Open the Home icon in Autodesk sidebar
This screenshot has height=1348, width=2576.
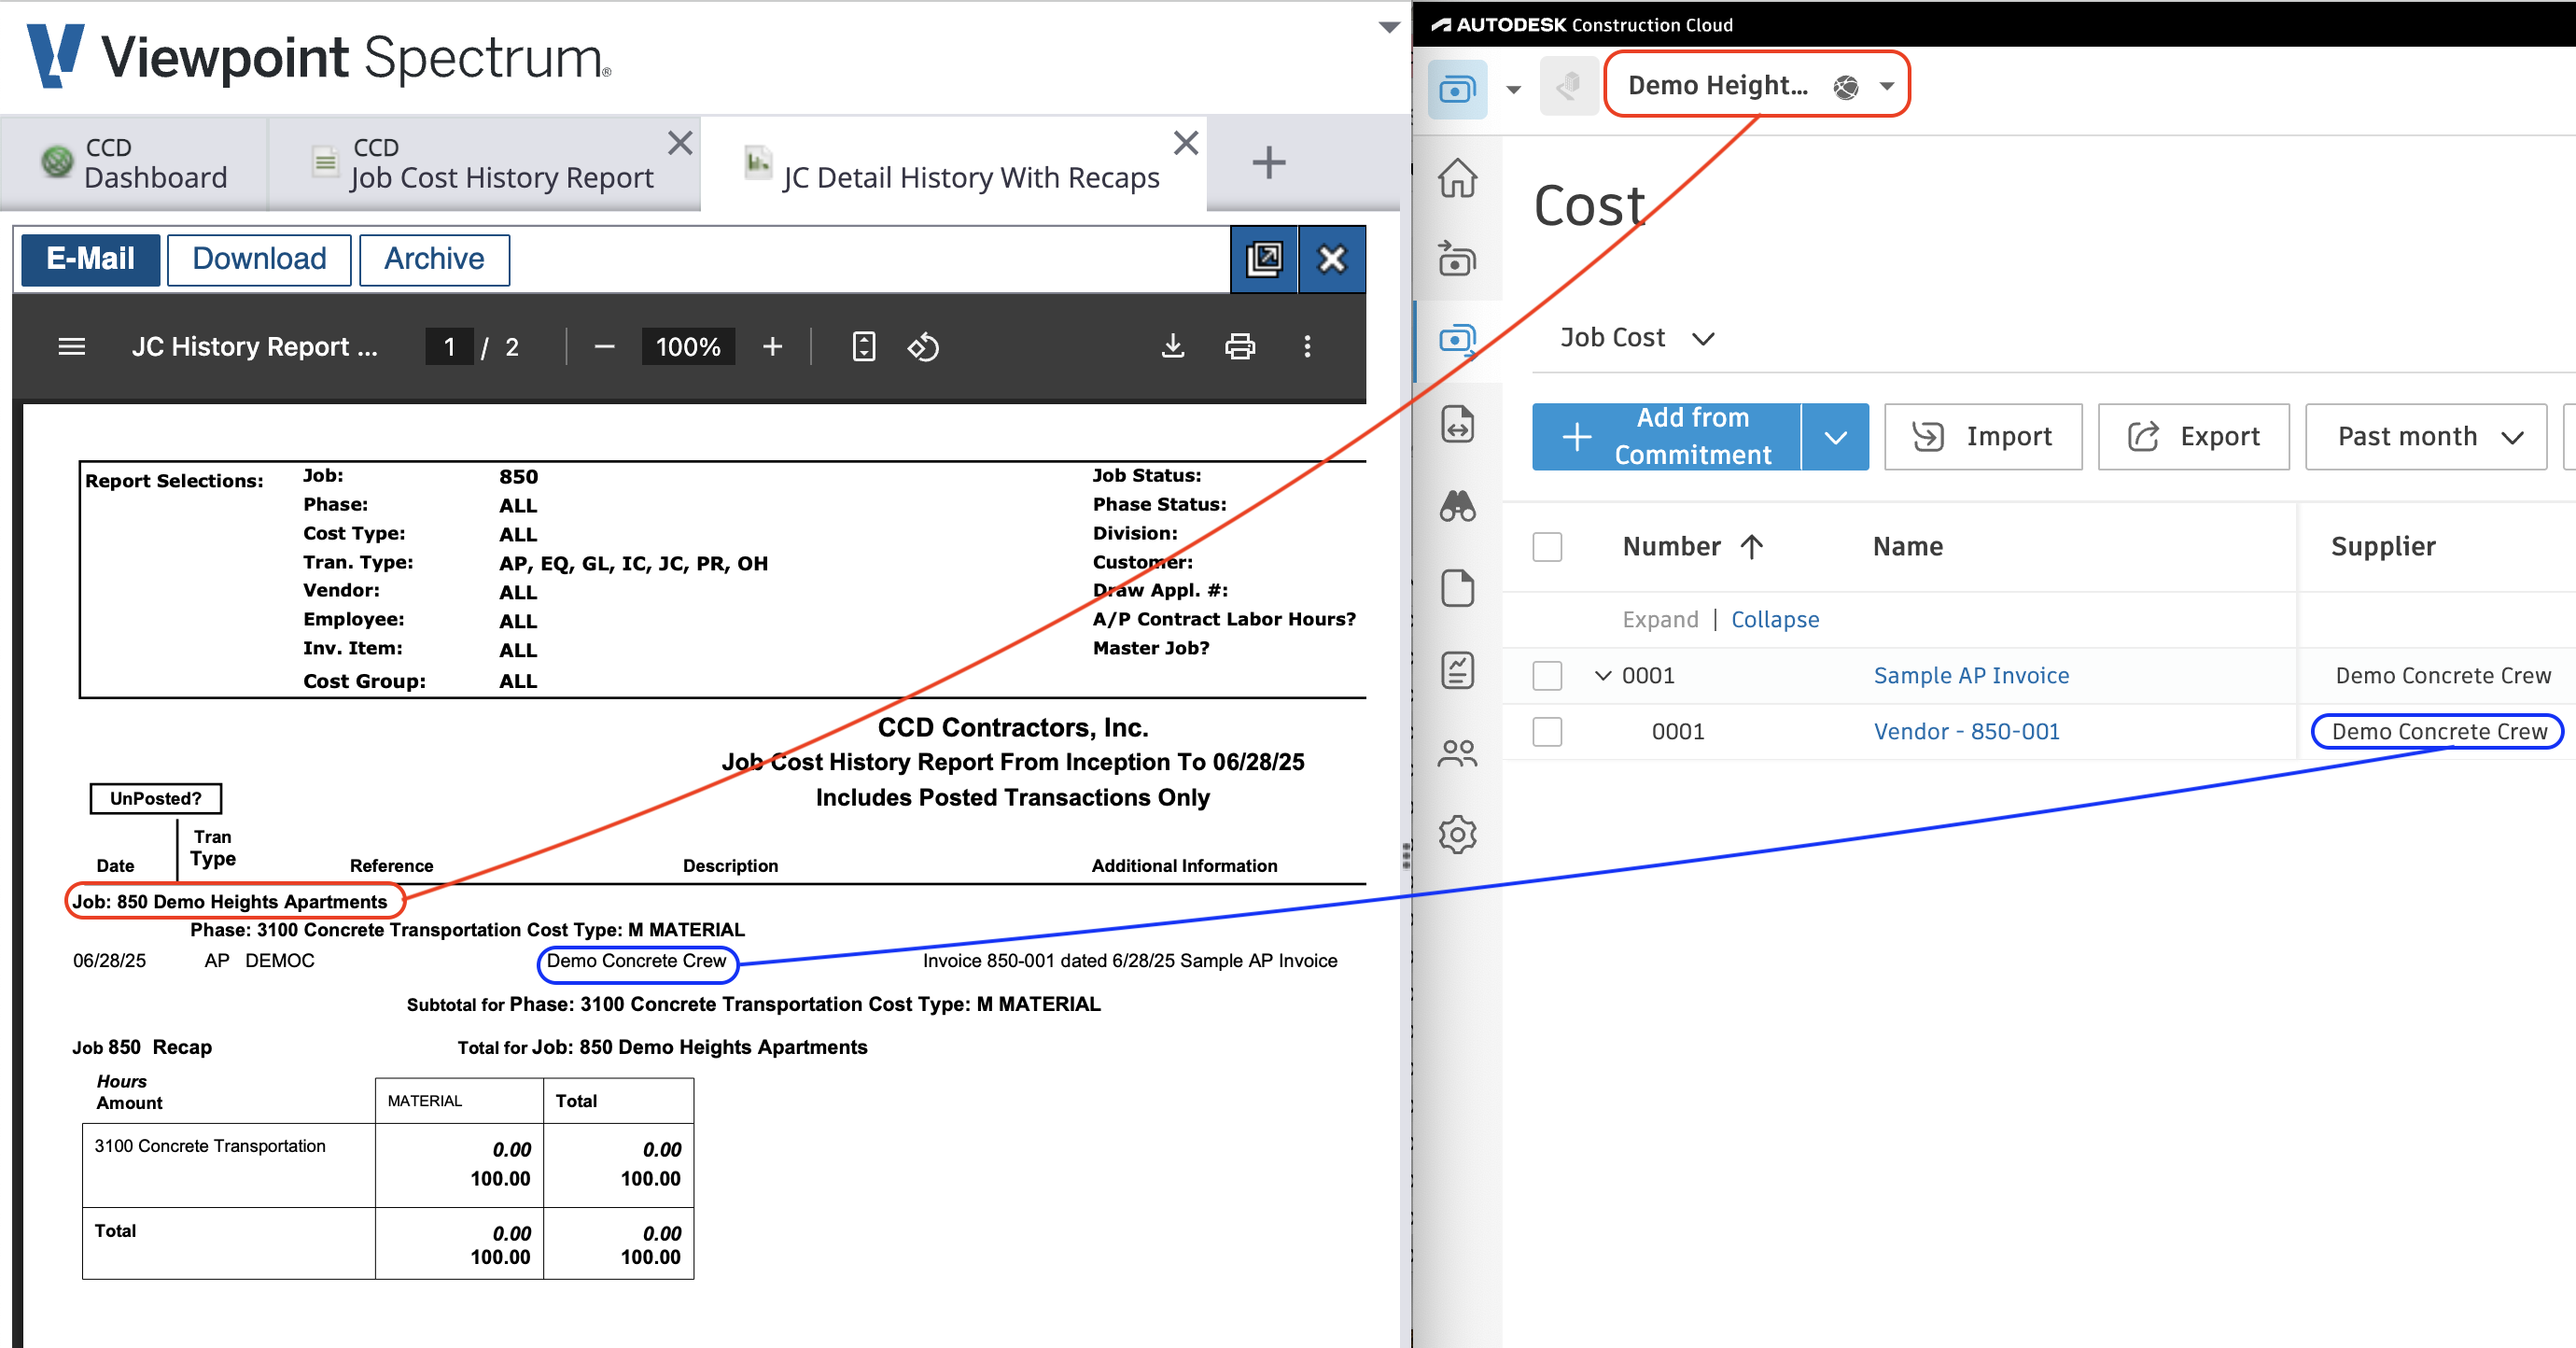(1457, 178)
